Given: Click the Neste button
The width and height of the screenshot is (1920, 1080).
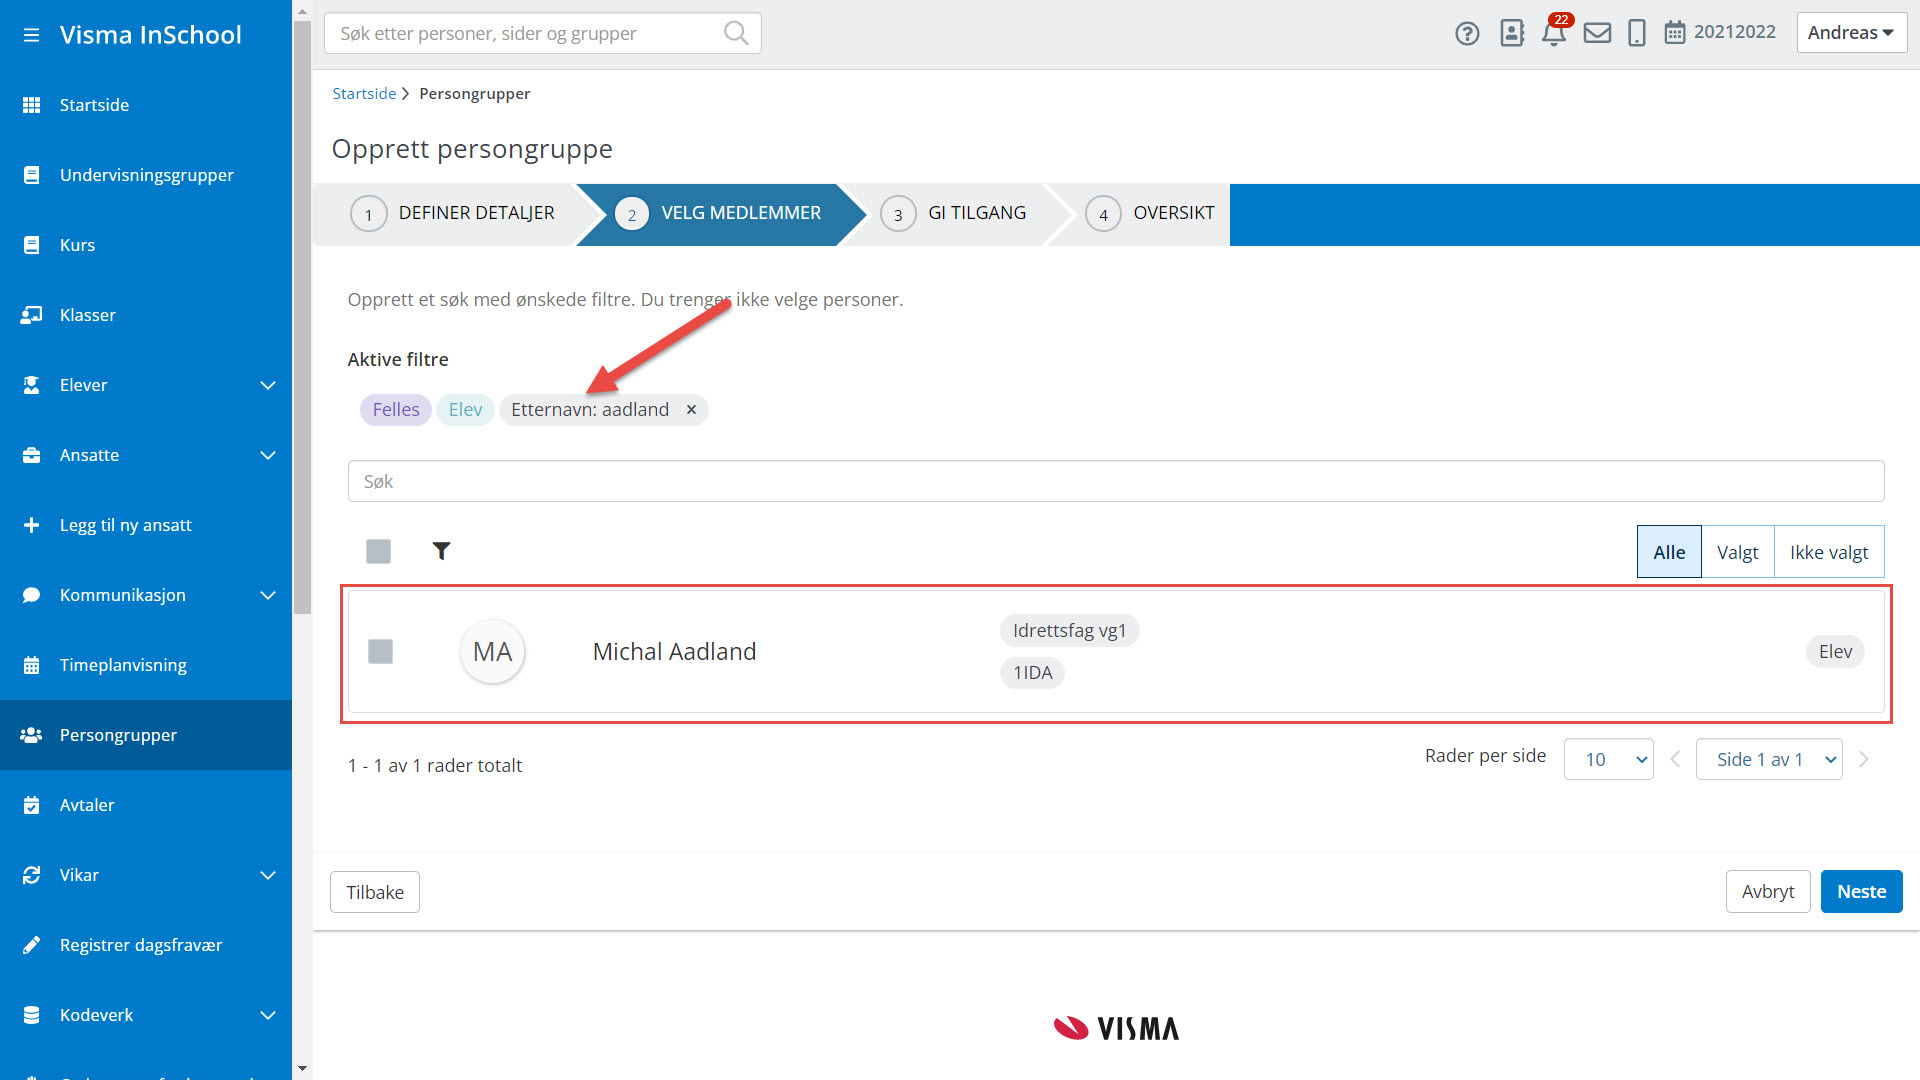Looking at the screenshot, I should [1862, 891].
